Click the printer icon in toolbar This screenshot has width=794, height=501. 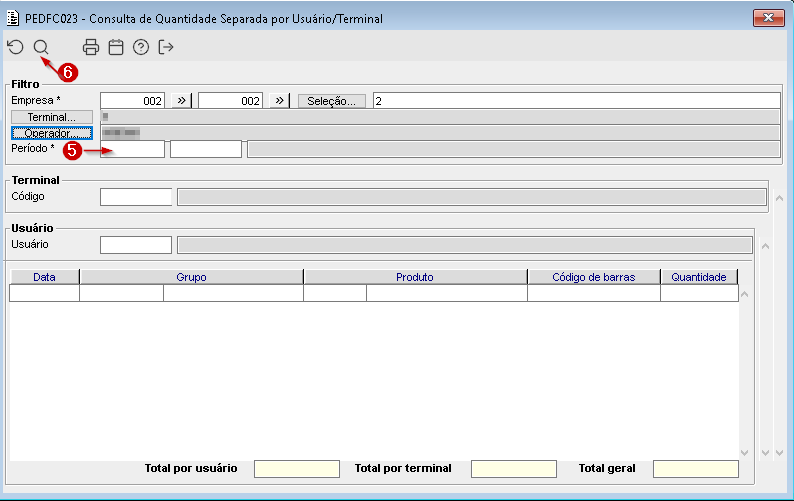point(91,47)
